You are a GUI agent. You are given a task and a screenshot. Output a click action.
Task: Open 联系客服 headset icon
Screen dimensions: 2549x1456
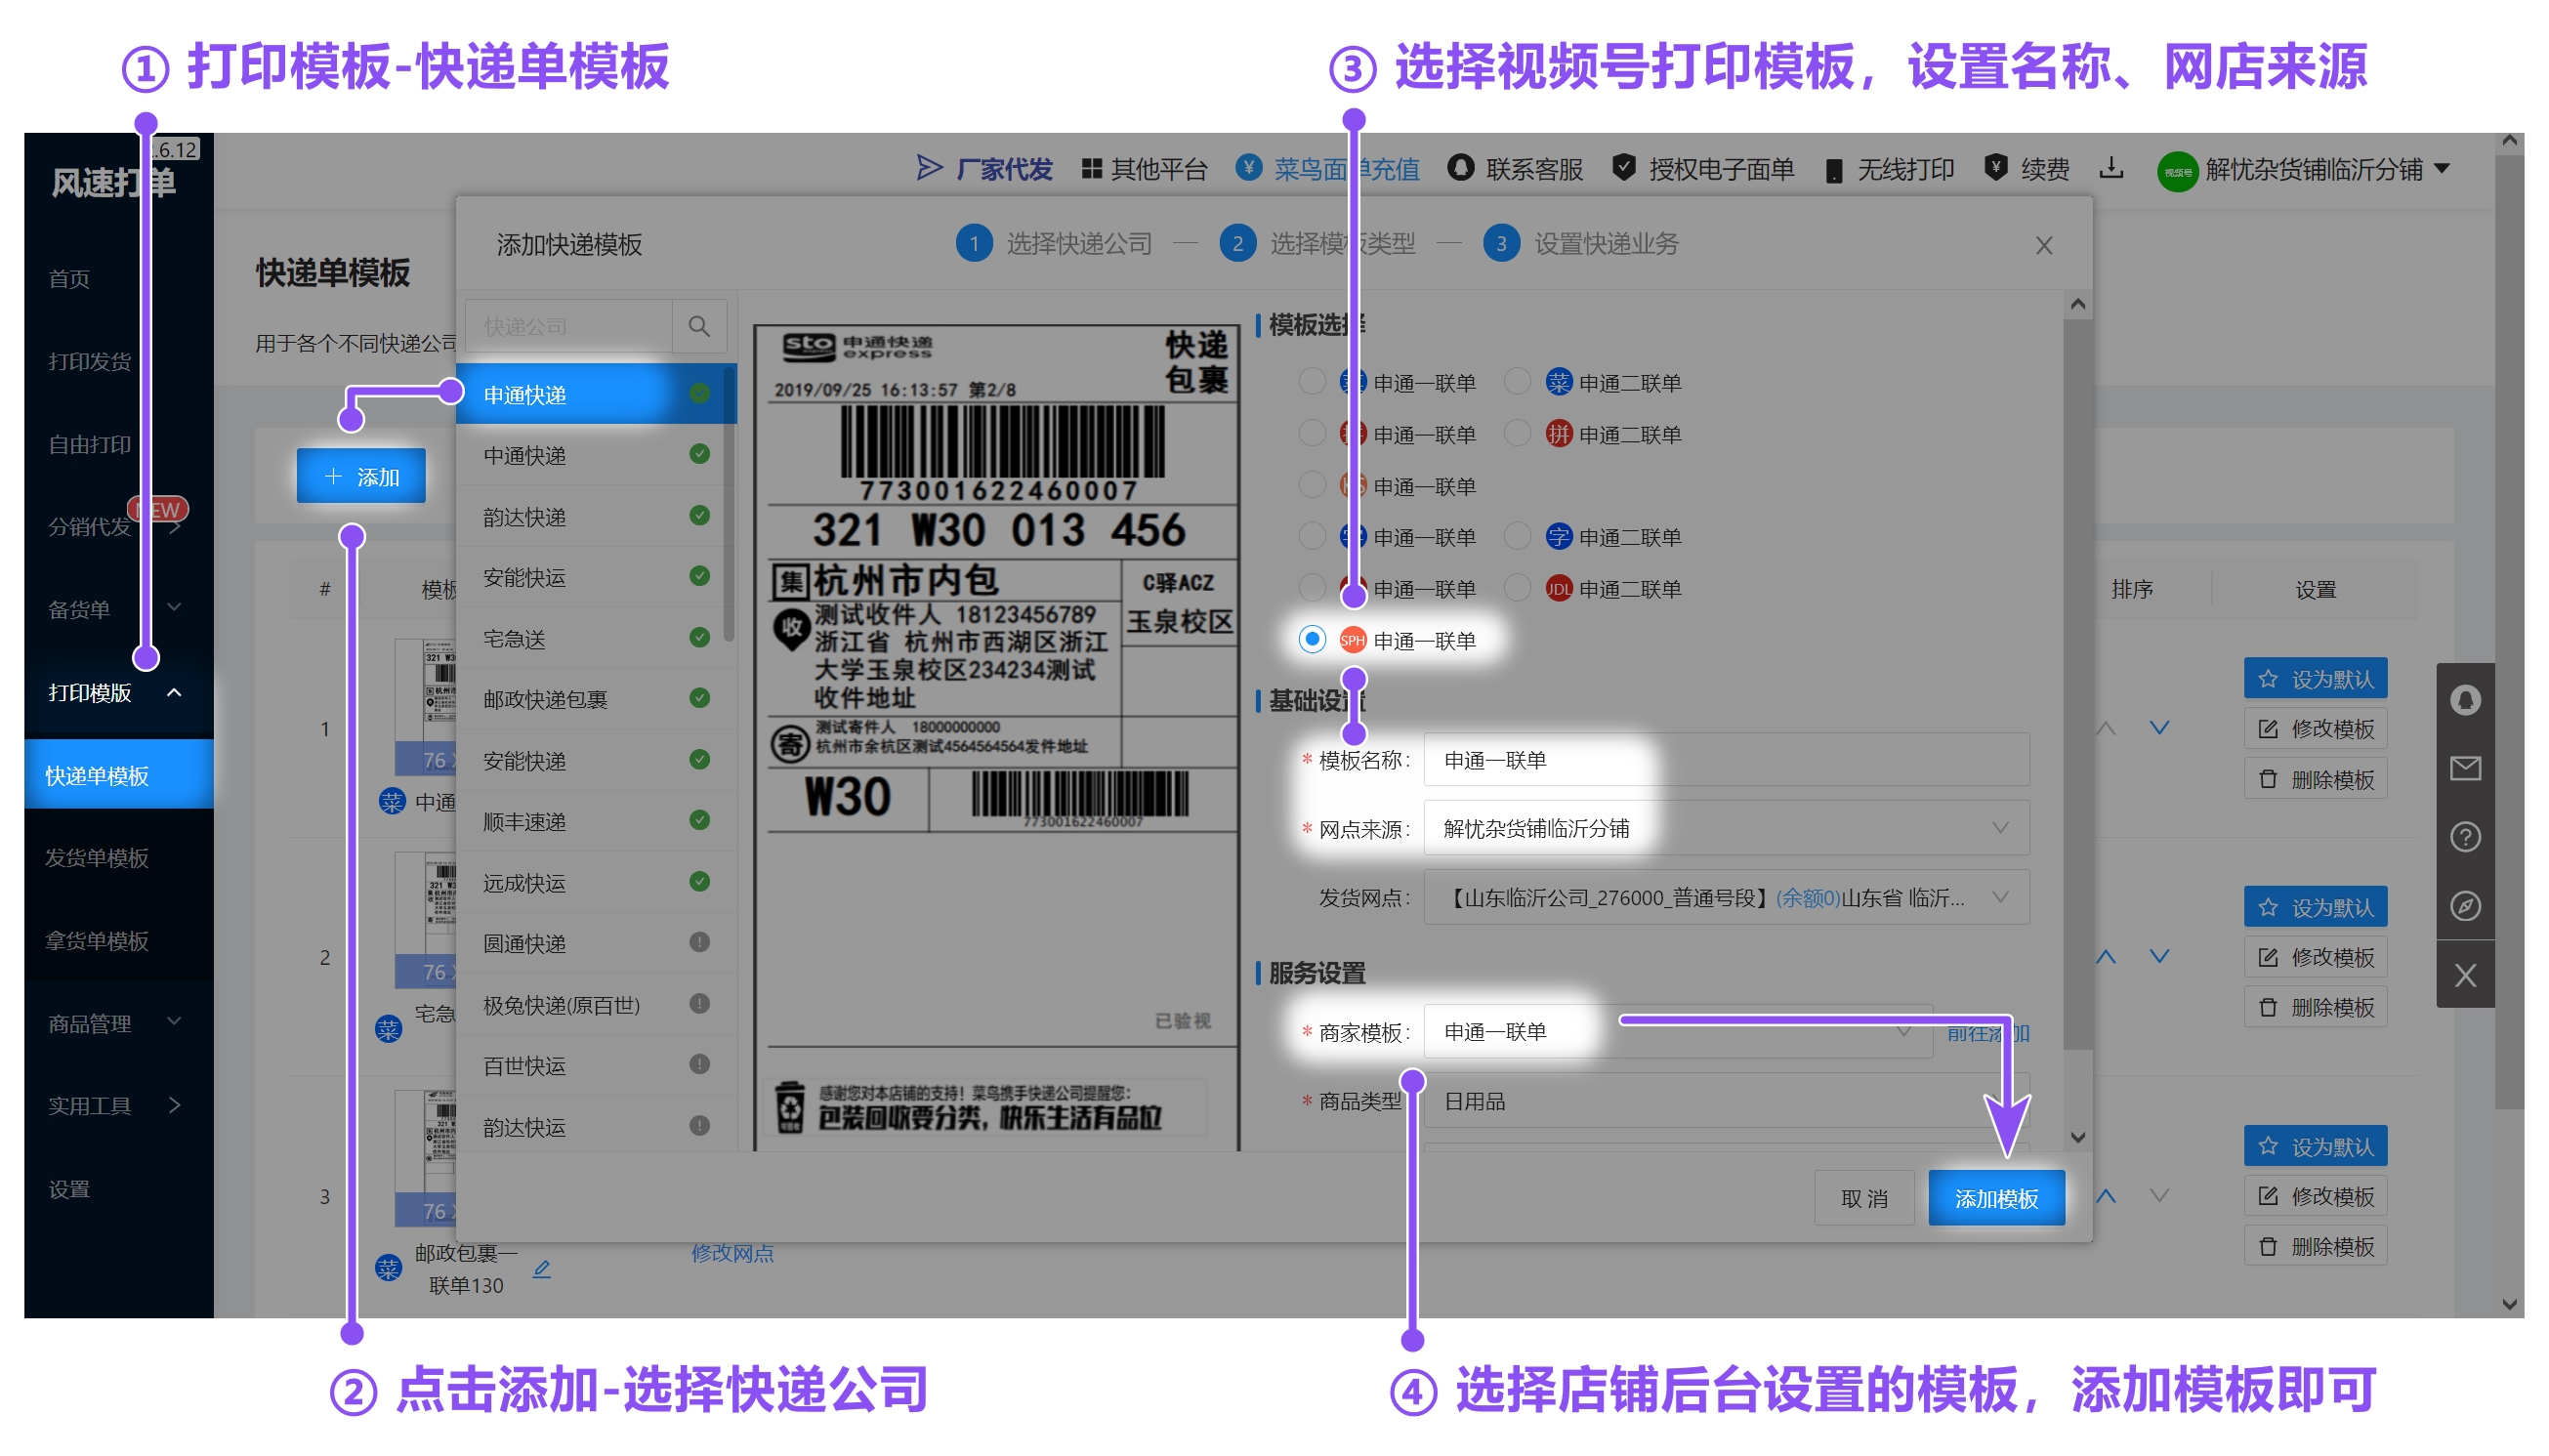pyautogui.click(x=1460, y=168)
